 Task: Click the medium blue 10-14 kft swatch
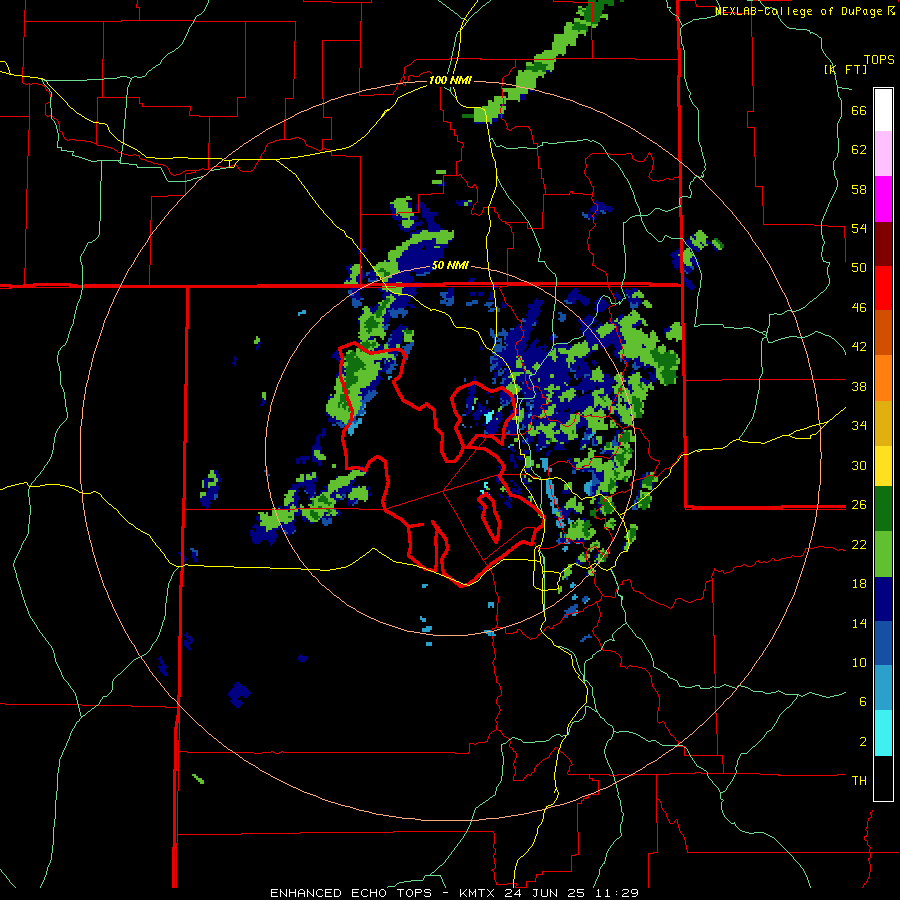coord(883,644)
